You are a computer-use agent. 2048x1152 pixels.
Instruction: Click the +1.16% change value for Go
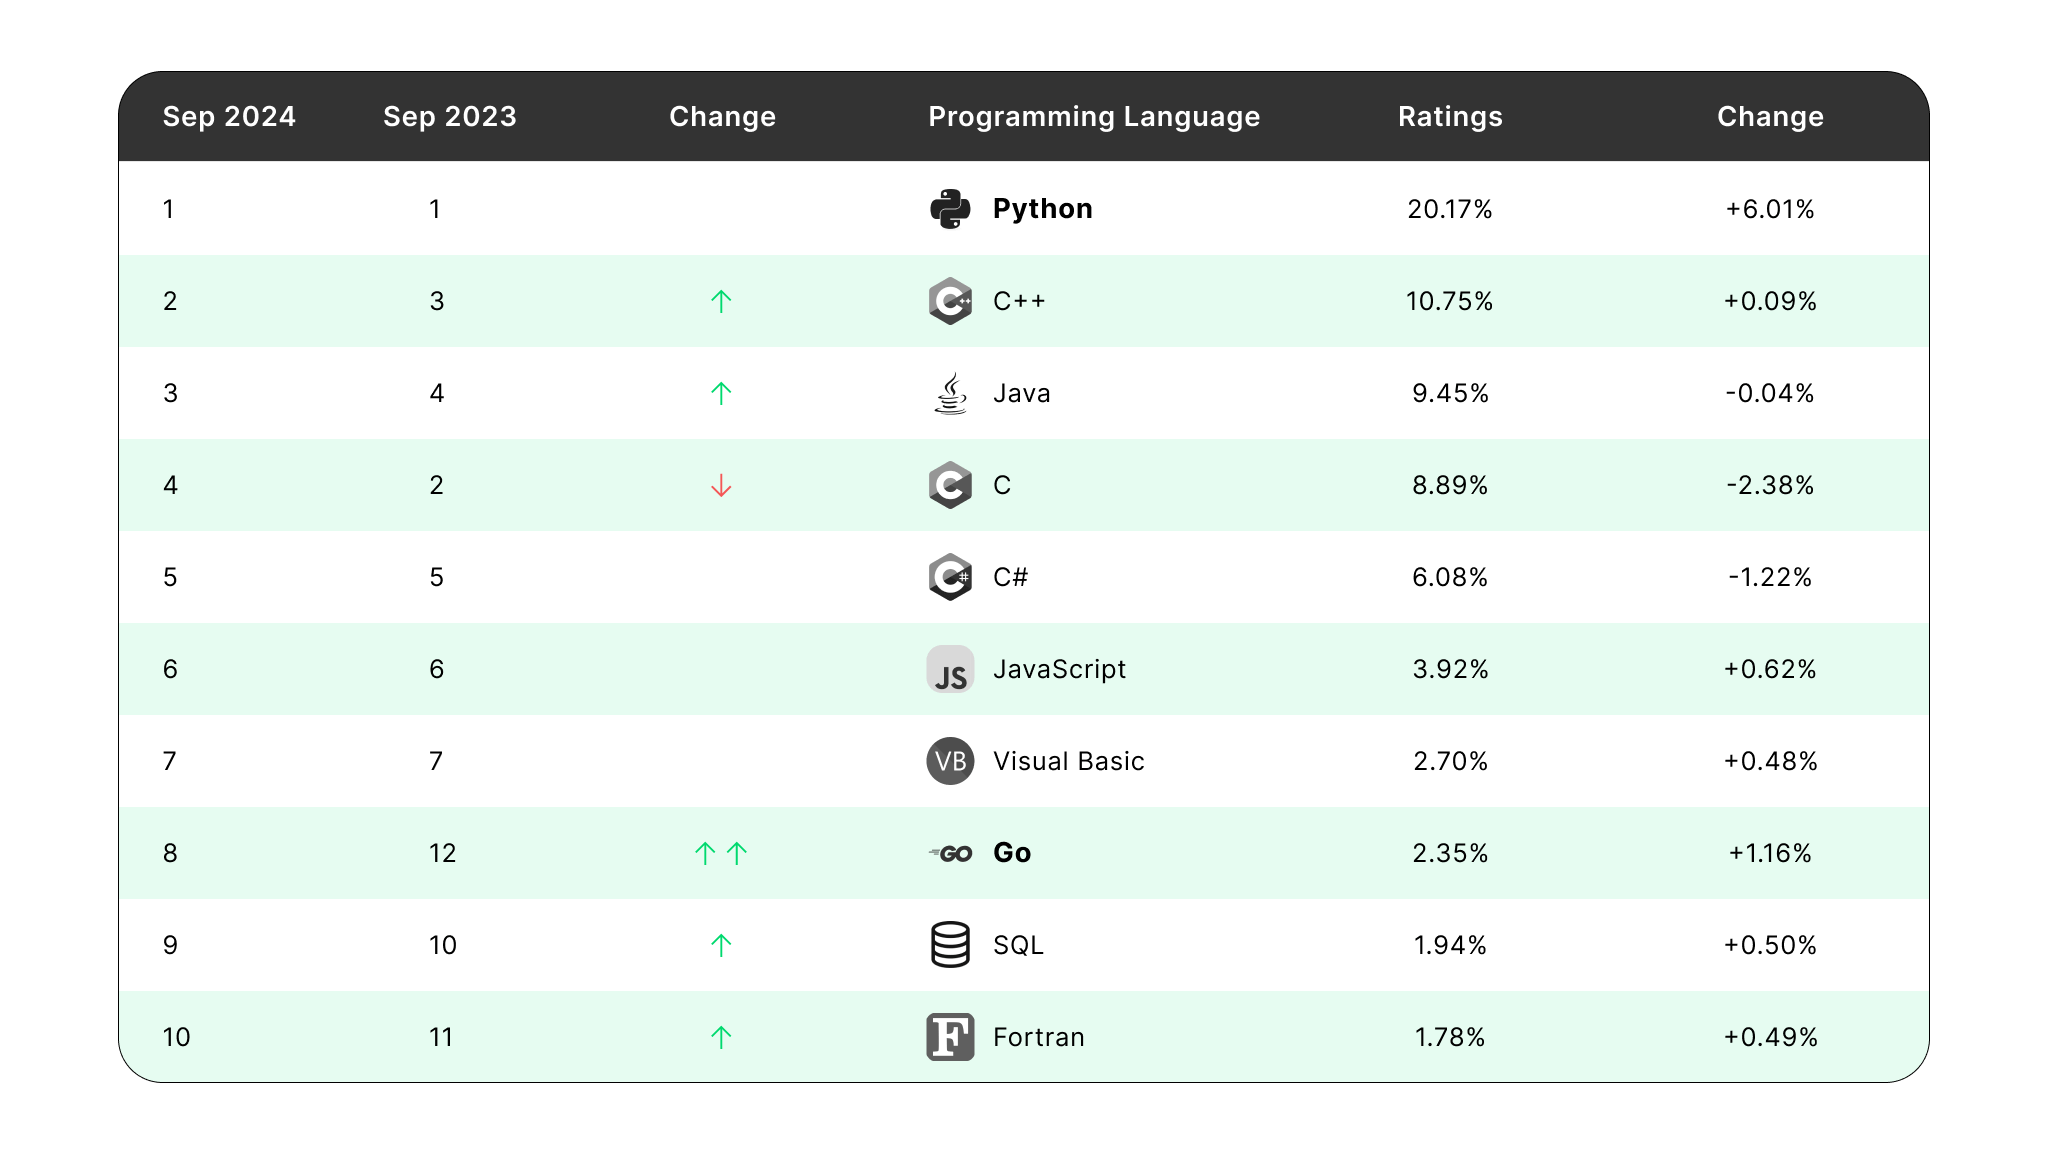coord(1770,853)
